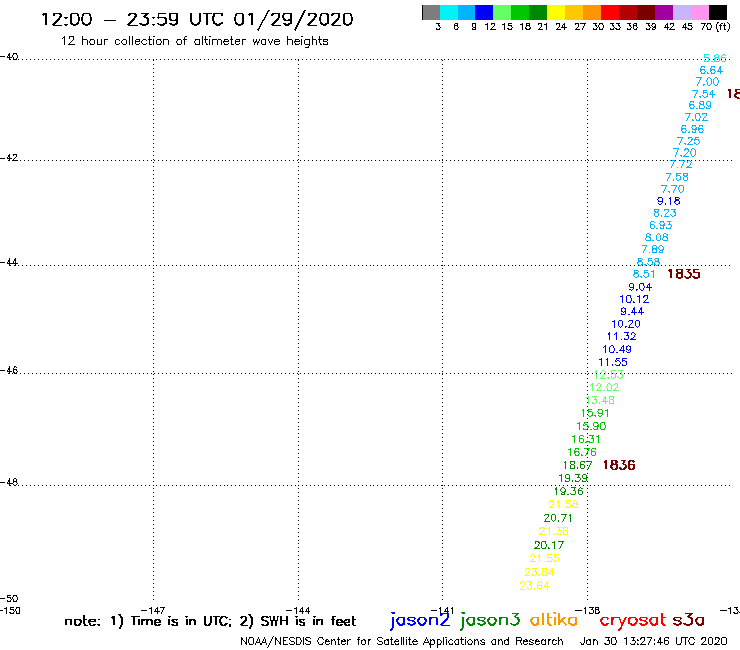This screenshot has height=650, width=740.
Task: Click the 1835 time stamp label
Action: tap(684, 274)
